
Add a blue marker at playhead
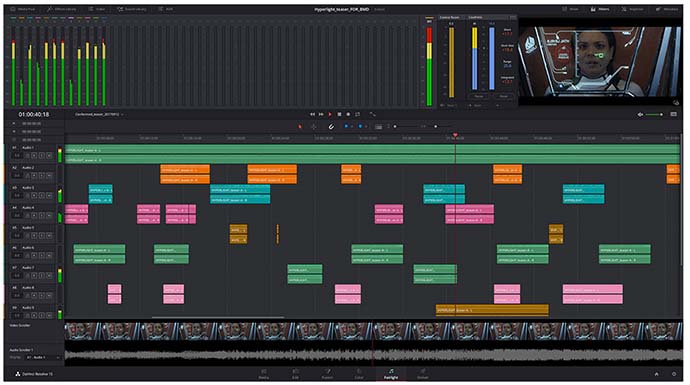pos(360,127)
